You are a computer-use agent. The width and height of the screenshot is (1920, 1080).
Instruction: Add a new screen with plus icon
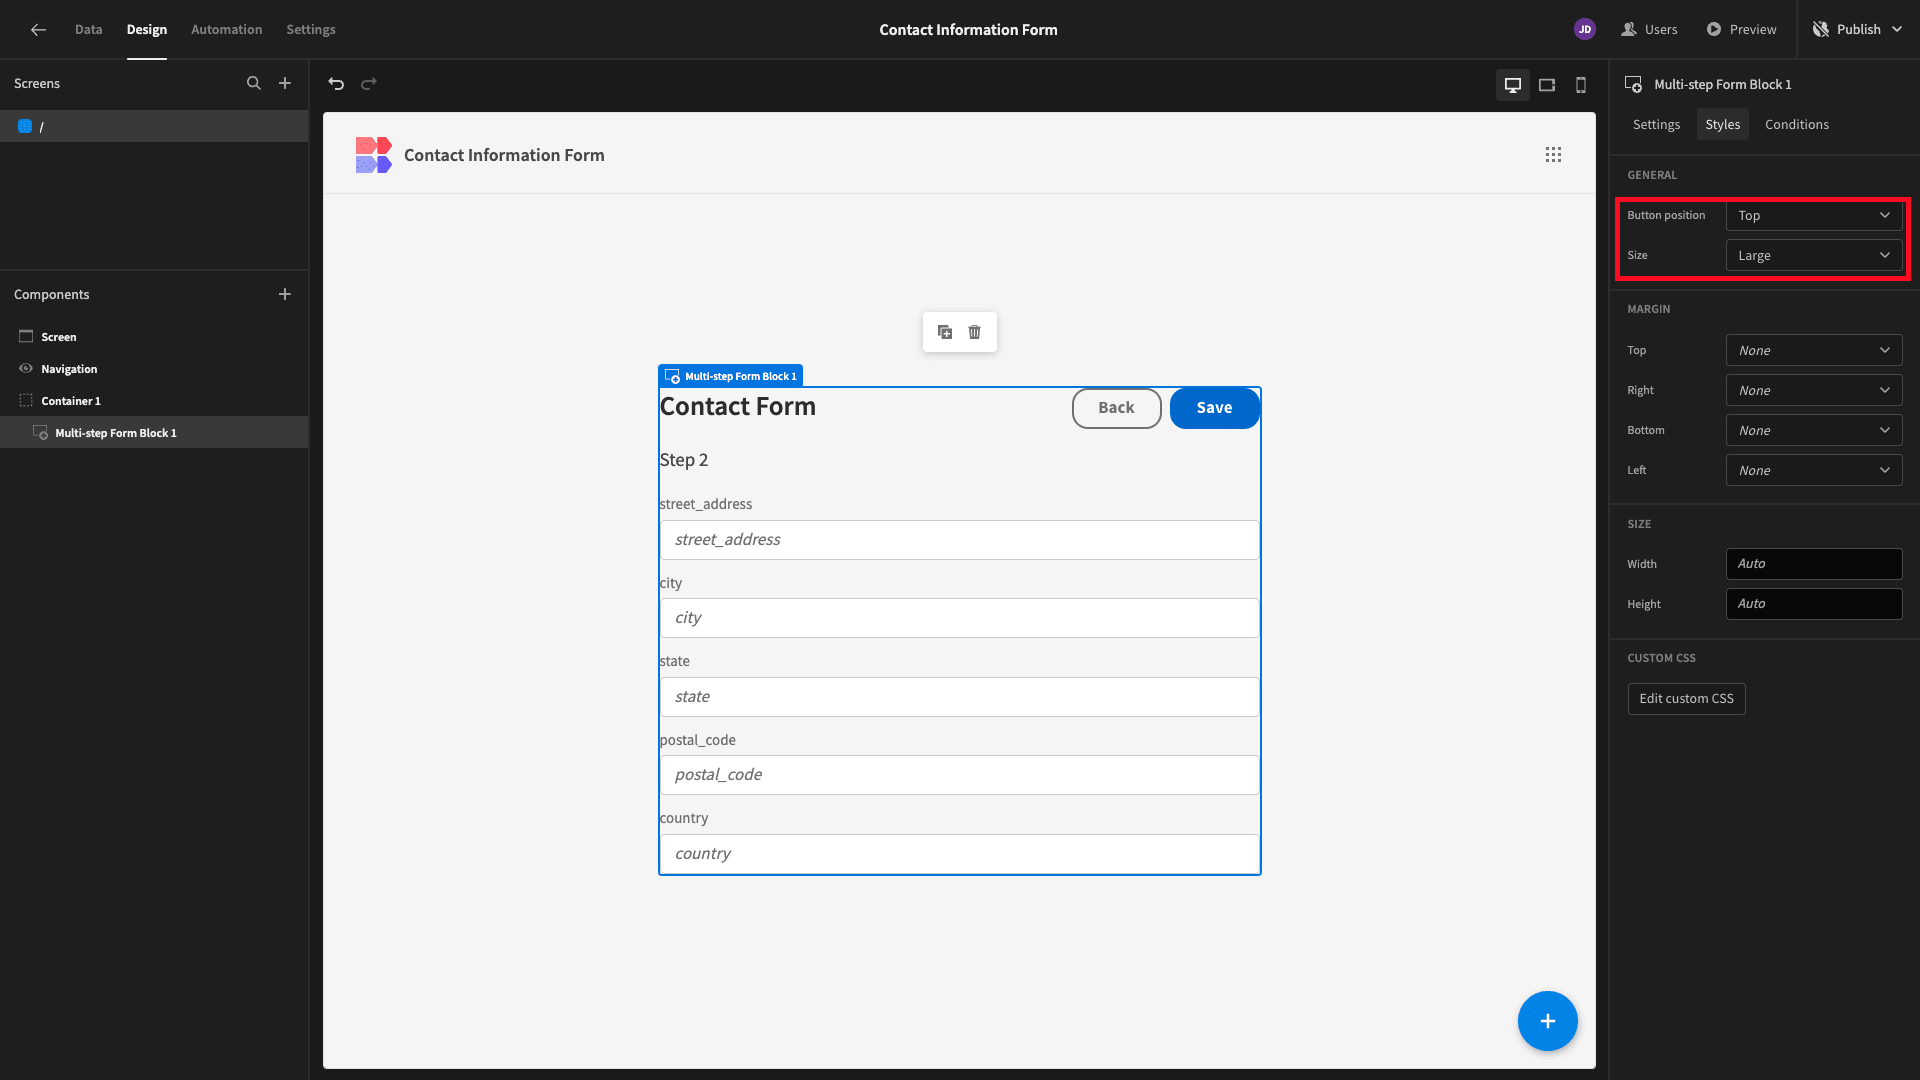point(285,84)
